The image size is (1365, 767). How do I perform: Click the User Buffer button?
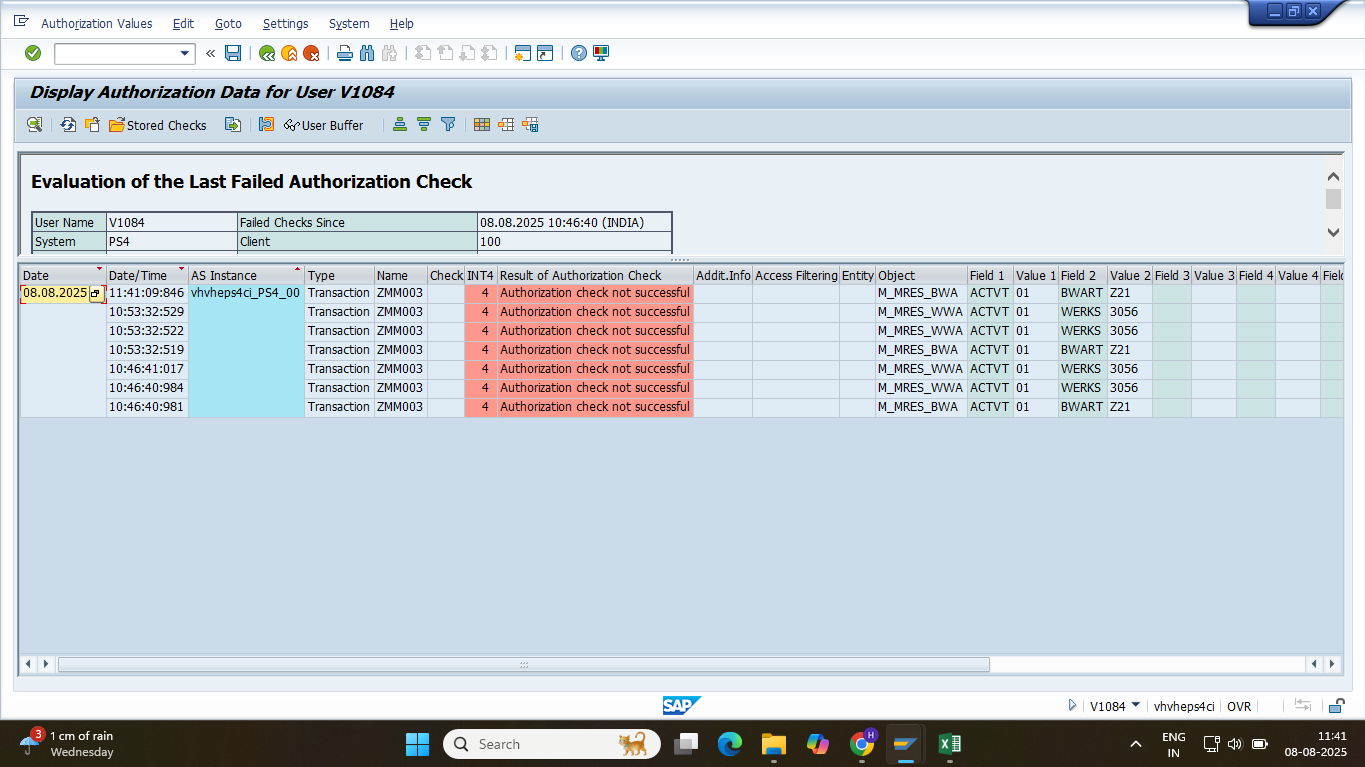[324, 125]
